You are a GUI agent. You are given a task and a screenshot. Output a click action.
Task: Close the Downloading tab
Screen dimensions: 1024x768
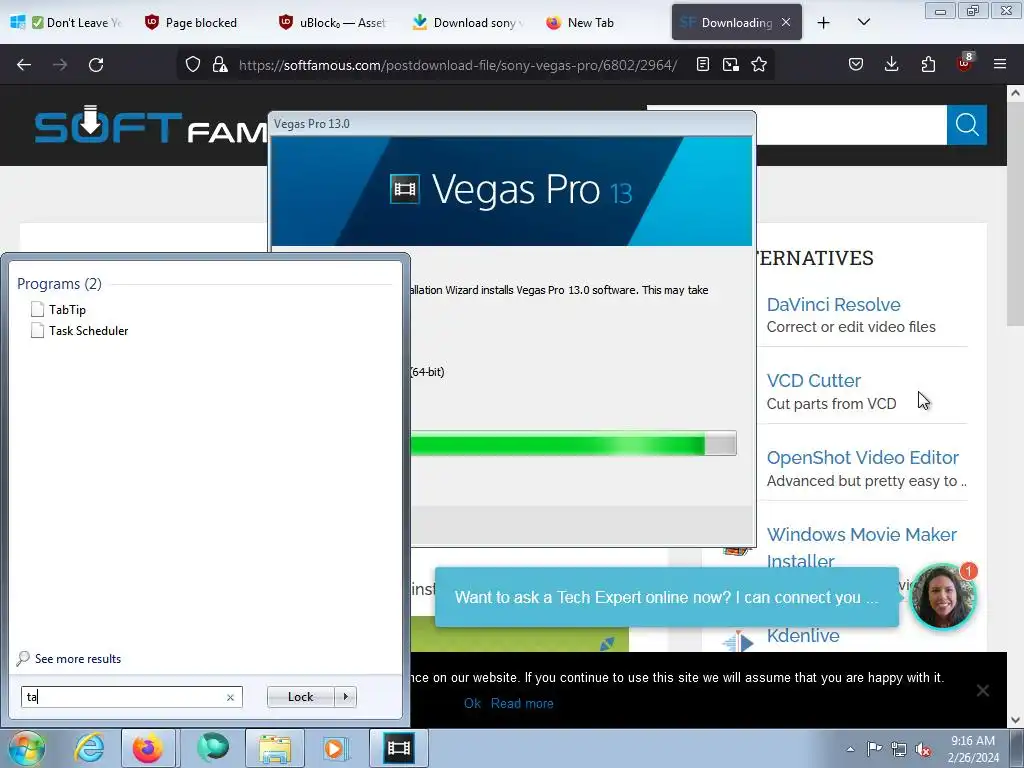pyautogui.click(x=786, y=22)
